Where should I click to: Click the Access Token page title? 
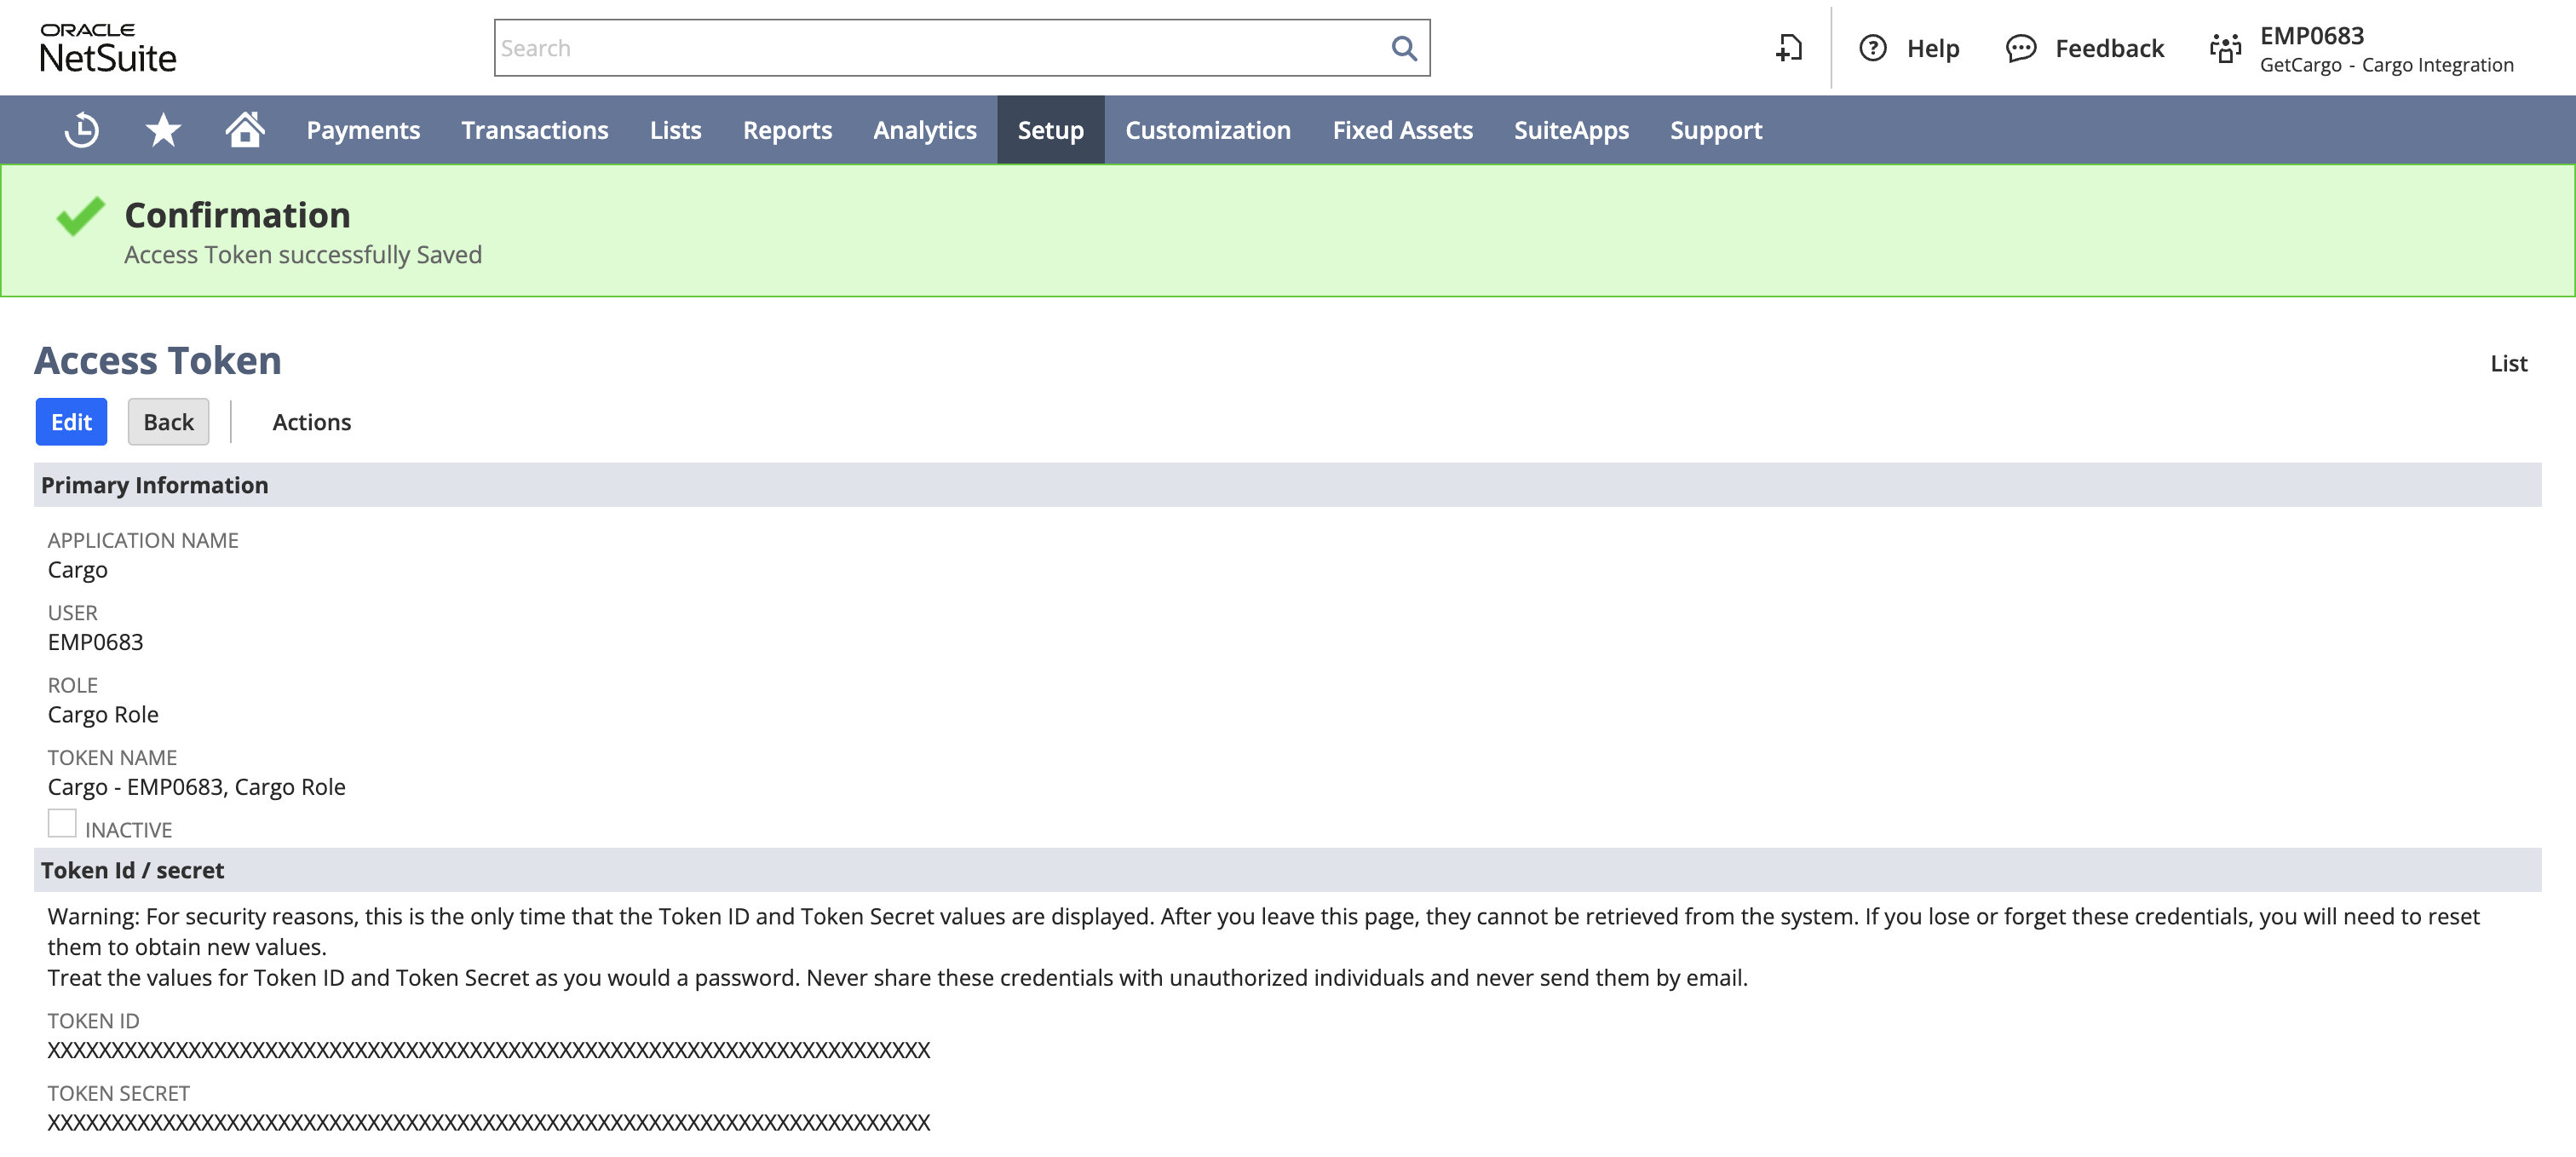pyautogui.click(x=158, y=360)
